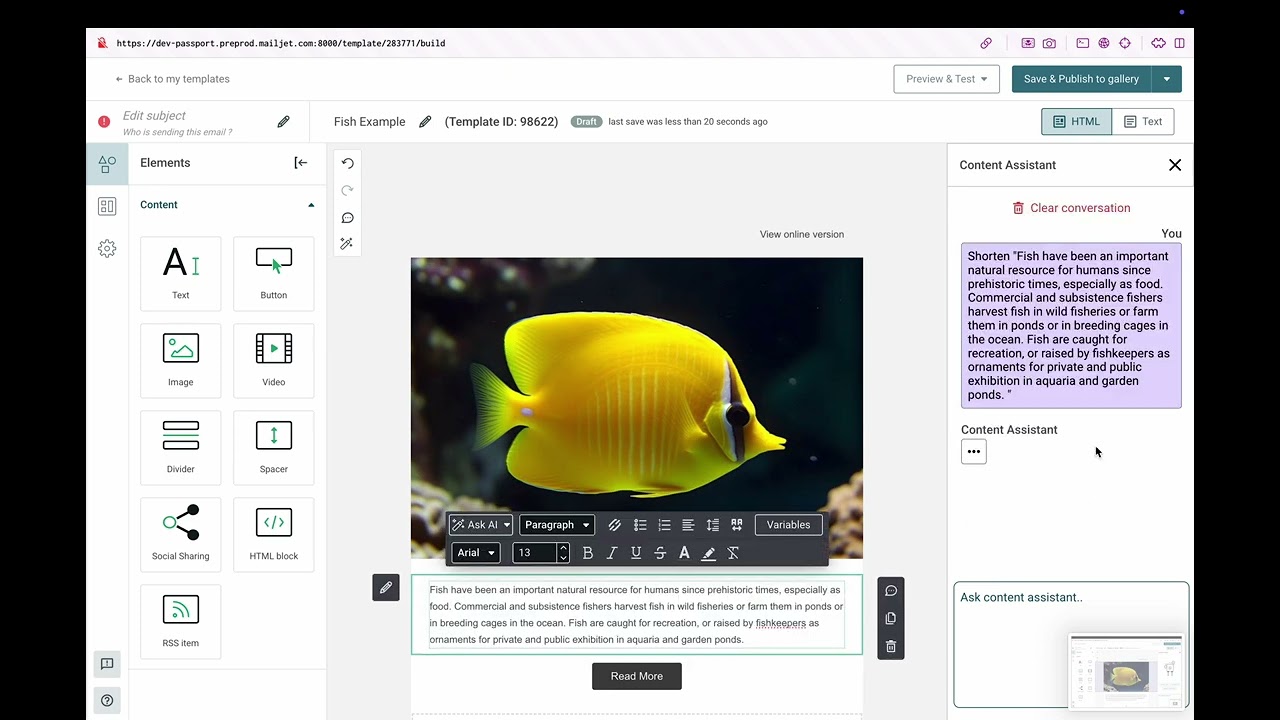The width and height of the screenshot is (1280, 720).
Task: Collapse the Content section
Action: 311,205
